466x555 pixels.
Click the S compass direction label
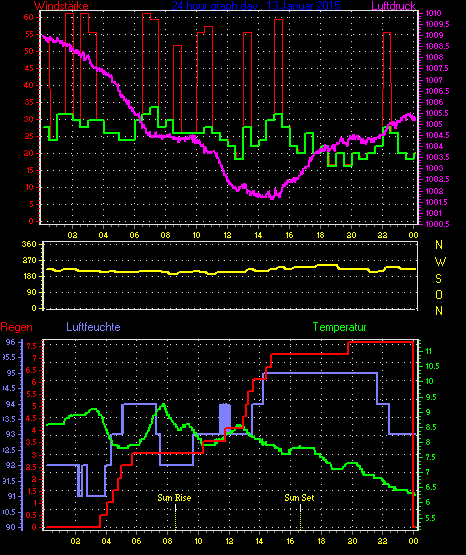[438, 279]
